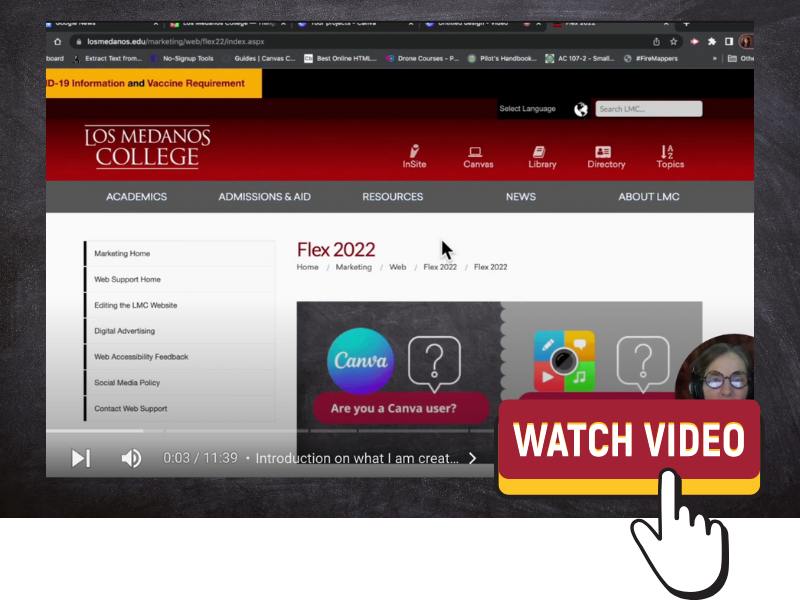The height and width of the screenshot is (600, 800).
Task: Click the Marketing breadcrumb link
Action: click(354, 267)
